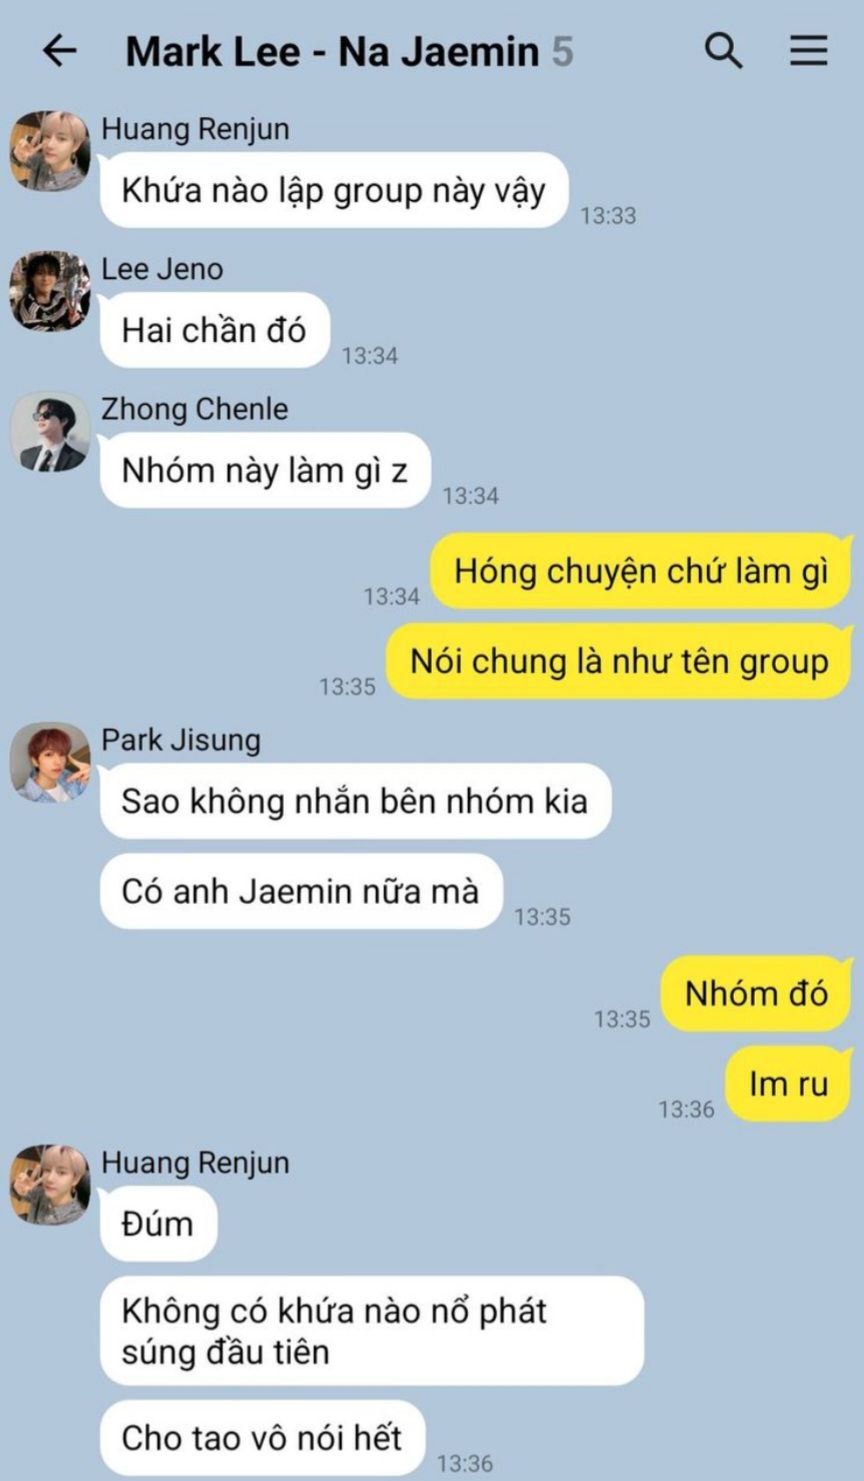The height and width of the screenshot is (1481, 864).
Task: Tap yellow bubble 'Hóng chuyện chứ làm gì'
Action: [x=641, y=571]
